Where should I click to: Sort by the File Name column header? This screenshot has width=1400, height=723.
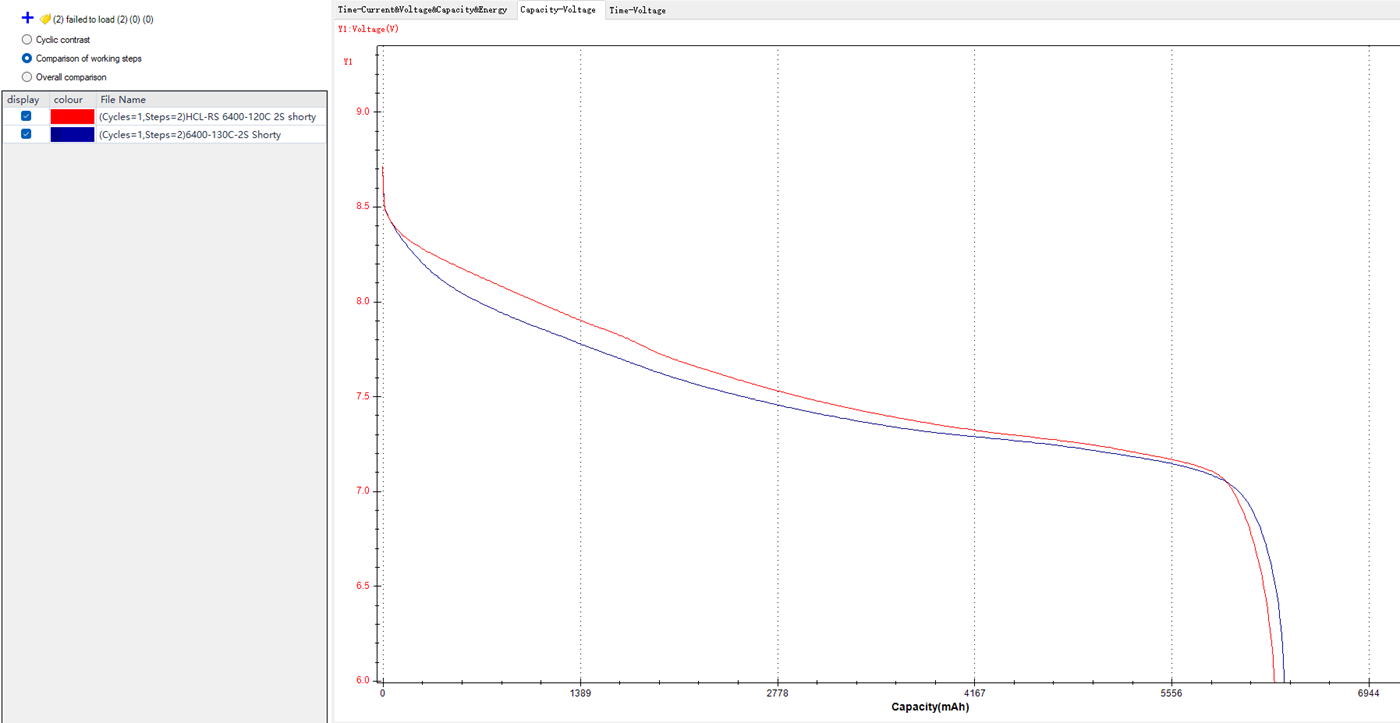pyautogui.click(x=123, y=100)
